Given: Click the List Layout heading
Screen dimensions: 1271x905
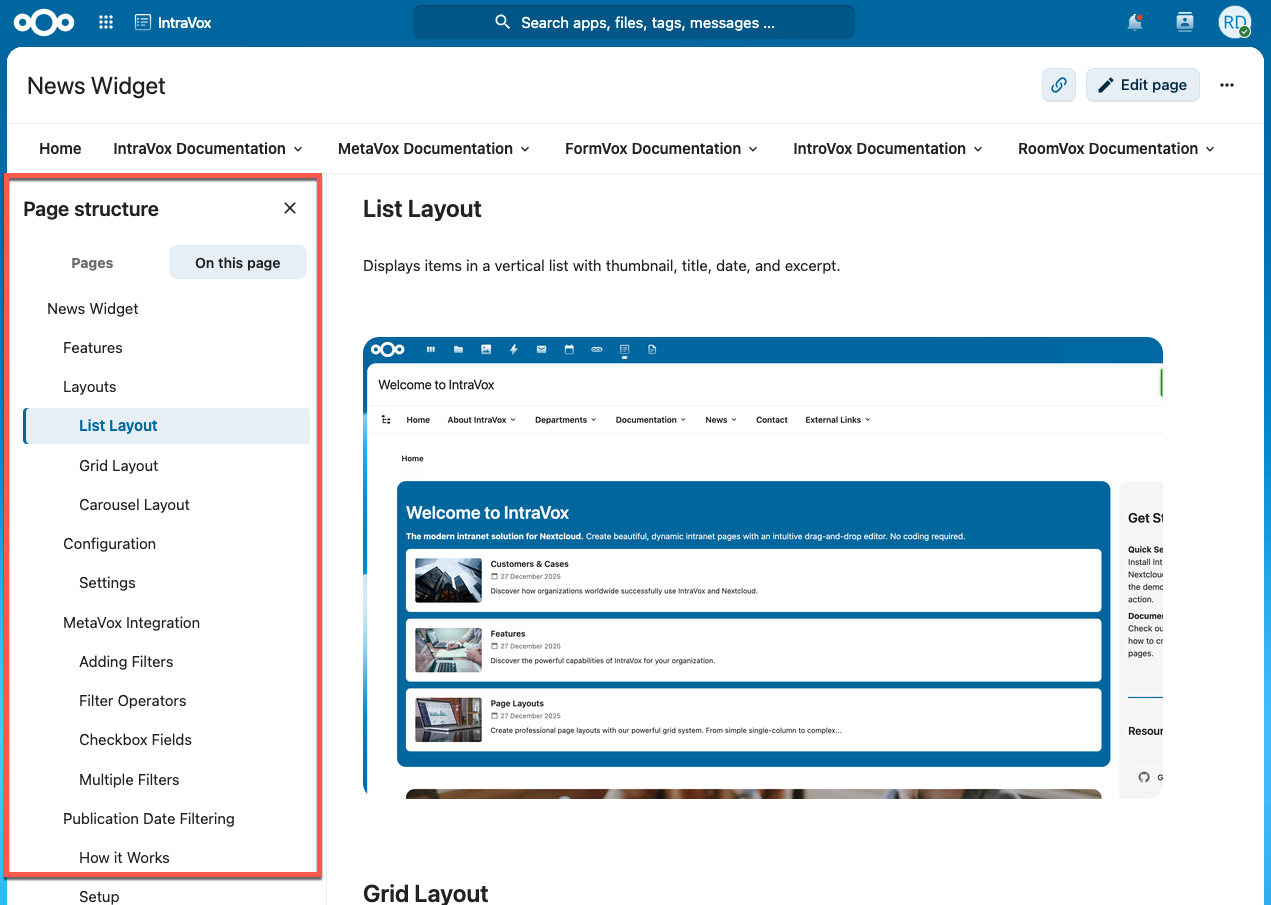Looking at the screenshot, I should click(422, 209).
